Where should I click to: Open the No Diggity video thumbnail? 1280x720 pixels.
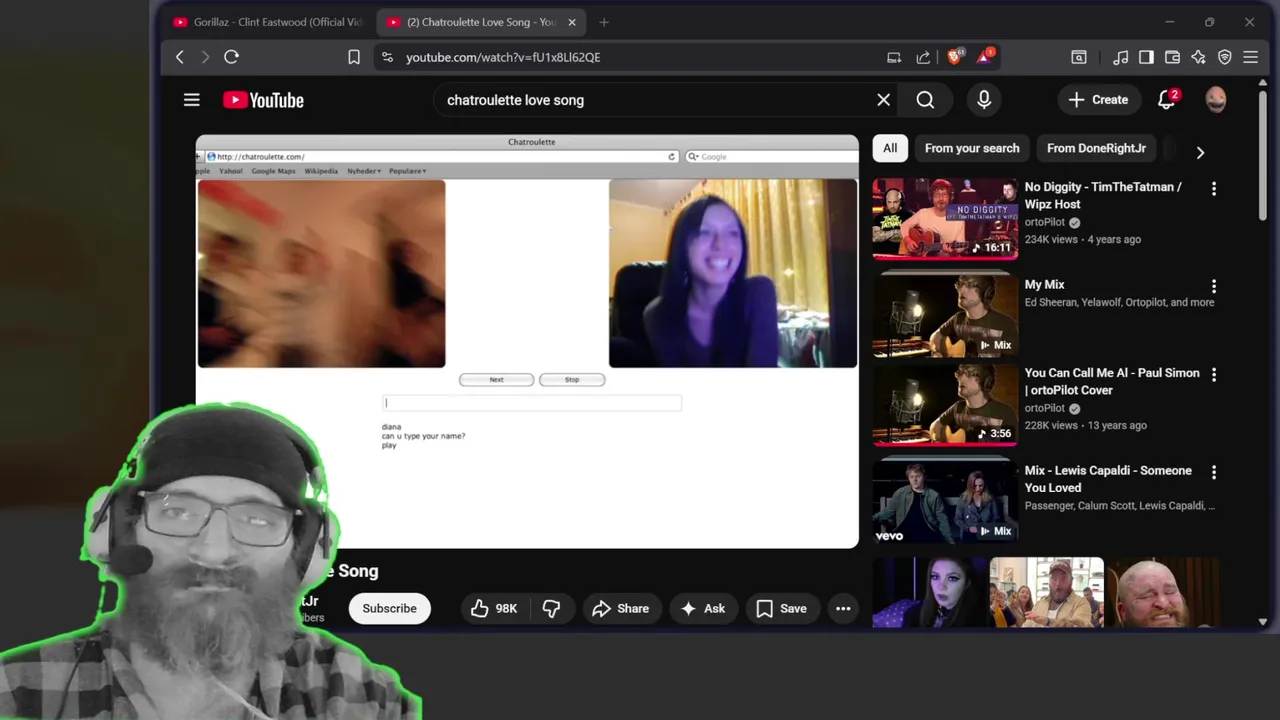945,219
